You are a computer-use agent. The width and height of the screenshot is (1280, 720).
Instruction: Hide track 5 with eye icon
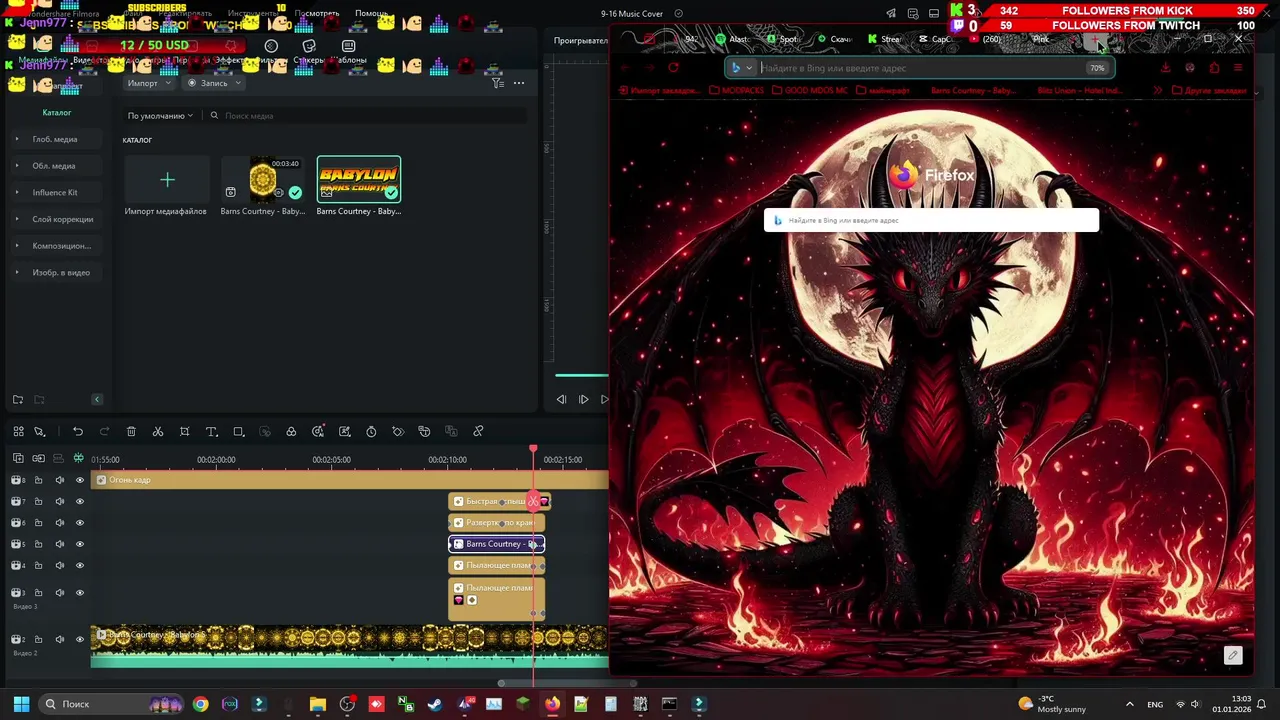pos(80,544)
